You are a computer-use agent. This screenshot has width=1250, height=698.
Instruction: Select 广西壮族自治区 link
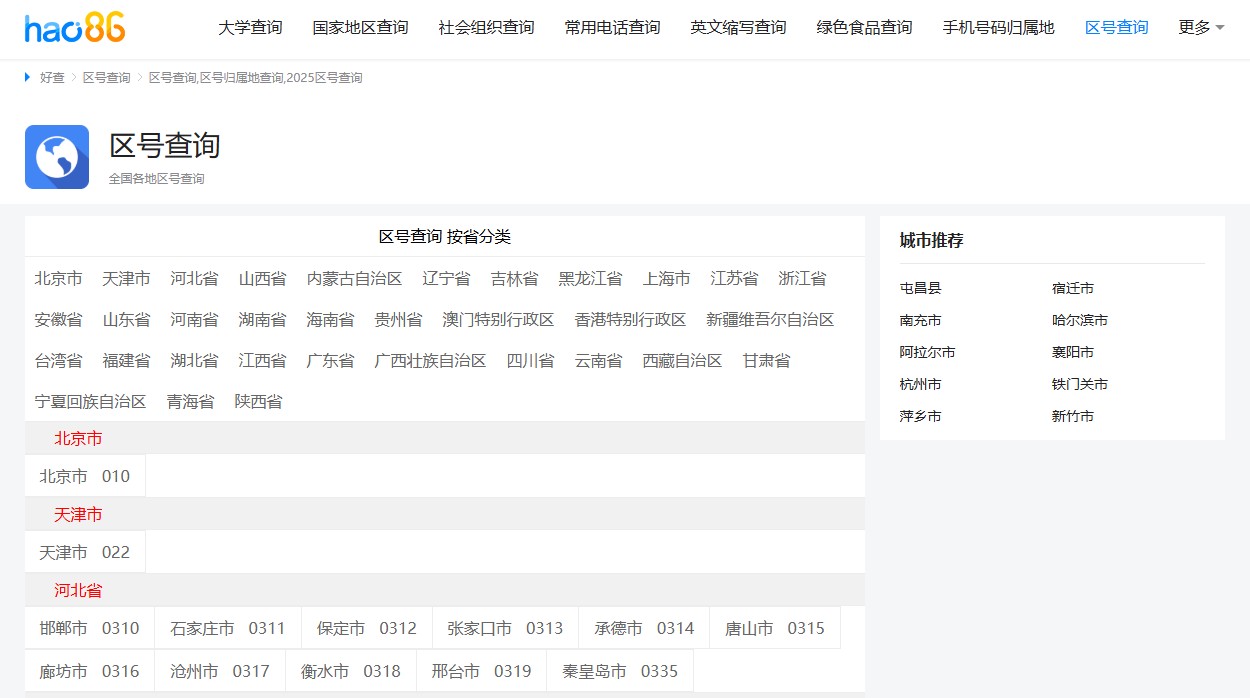[x=430, y=361]
